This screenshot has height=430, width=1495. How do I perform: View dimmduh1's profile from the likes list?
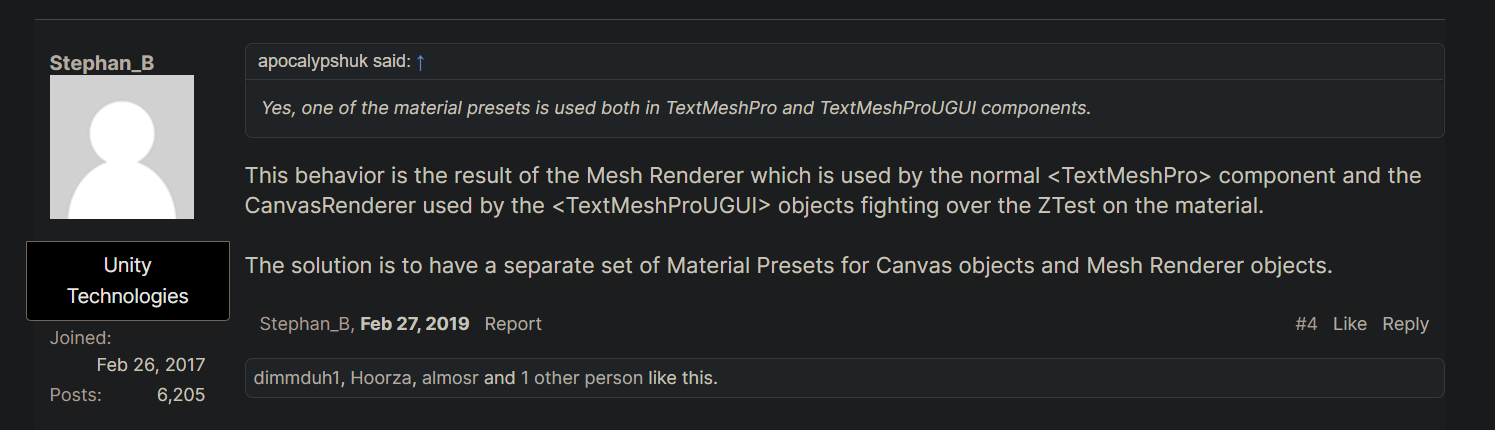pos(297,378)
